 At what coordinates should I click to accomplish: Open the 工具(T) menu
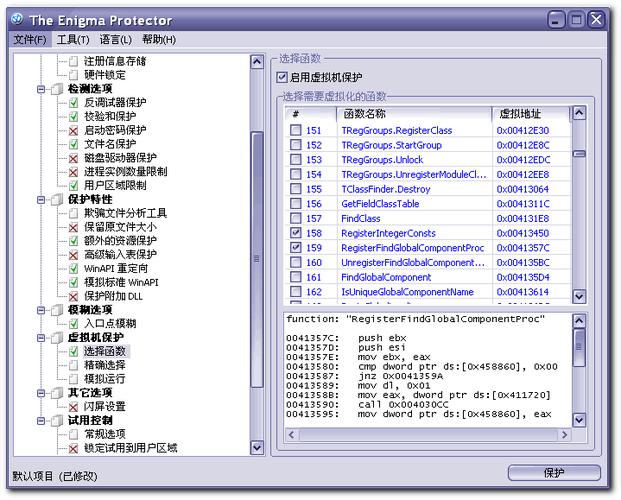(73, 40)
